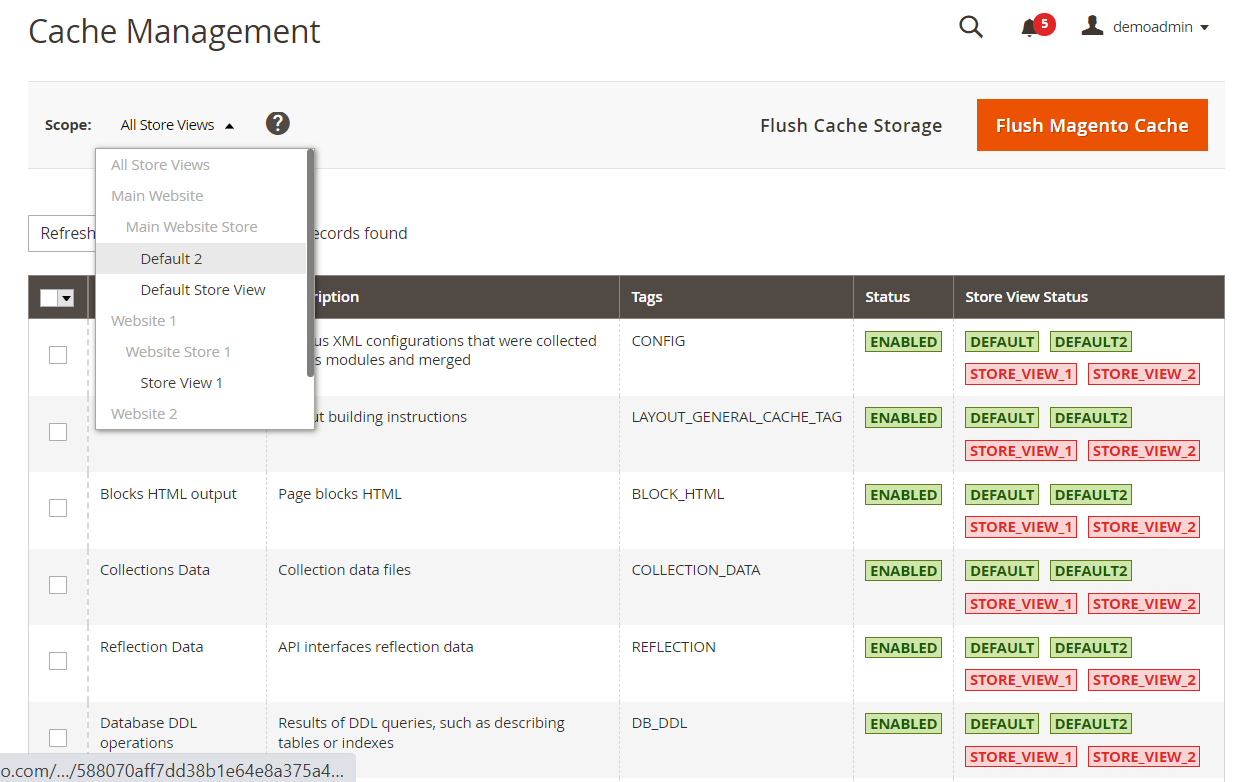The width and height of the screenshot is (1236, 782).
Task: Click 'Collection data files' description
Action: [x=344, y=570]
